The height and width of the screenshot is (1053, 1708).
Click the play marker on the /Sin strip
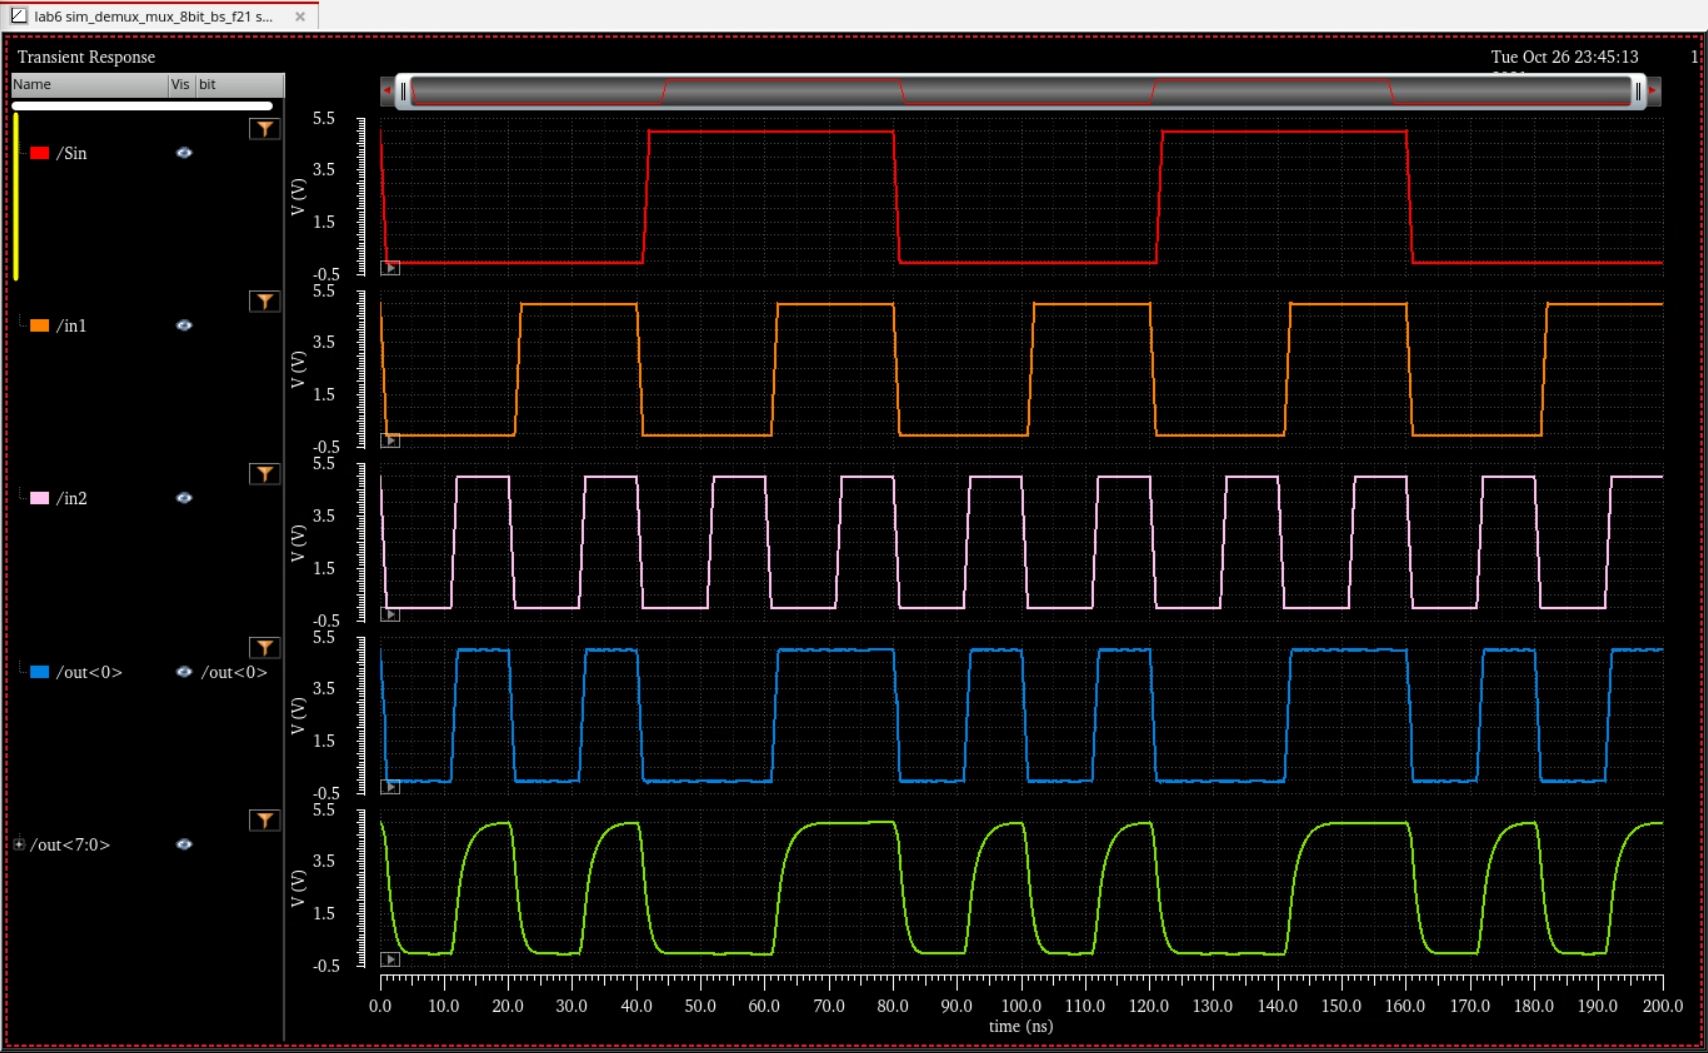(391, 268)
